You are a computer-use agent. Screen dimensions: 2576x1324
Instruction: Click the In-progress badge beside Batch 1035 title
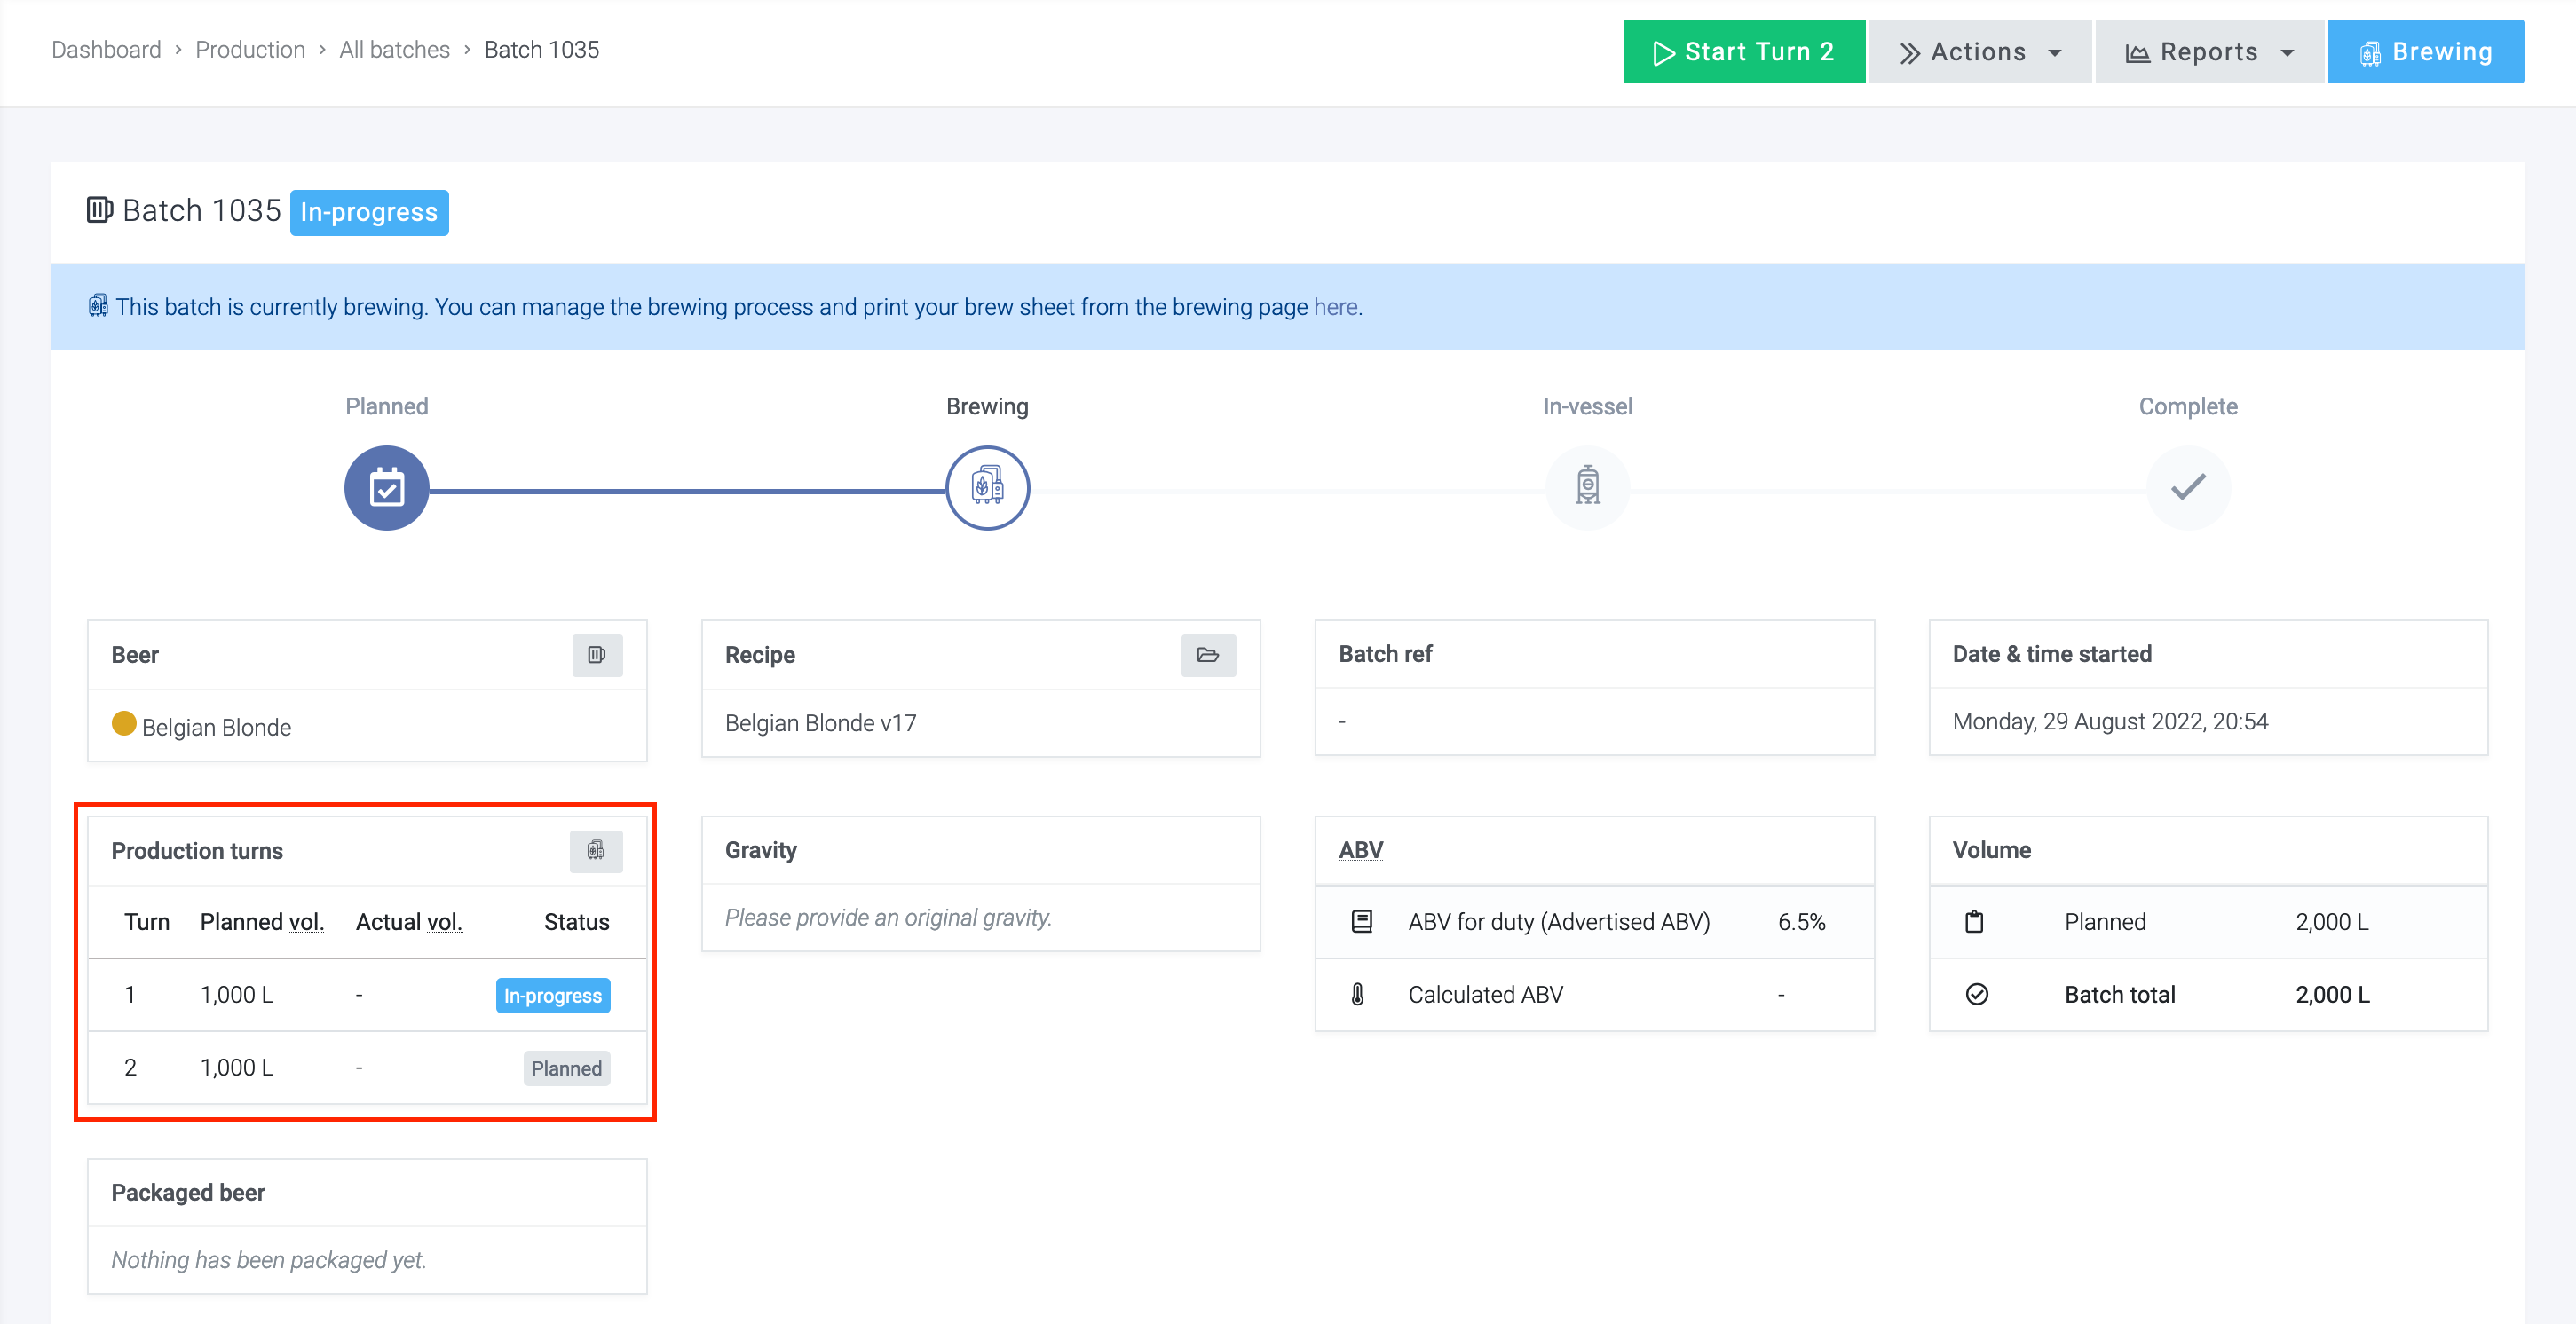[369, 212]
